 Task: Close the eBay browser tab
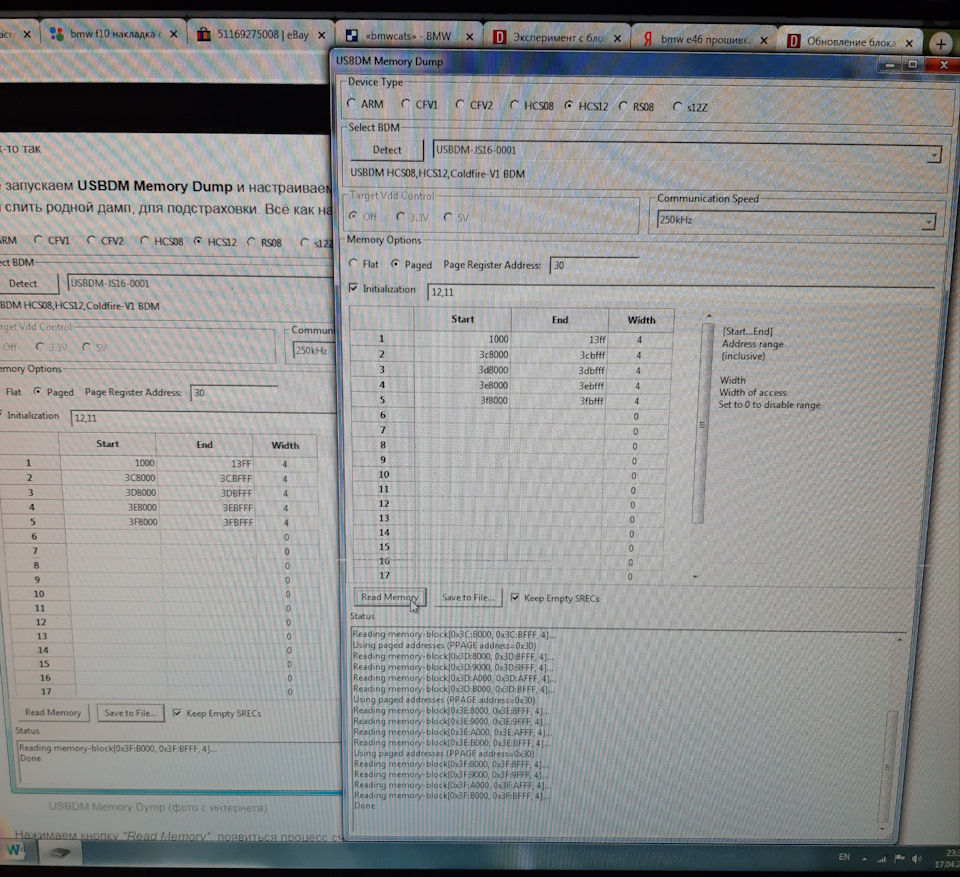pos(321,36)
